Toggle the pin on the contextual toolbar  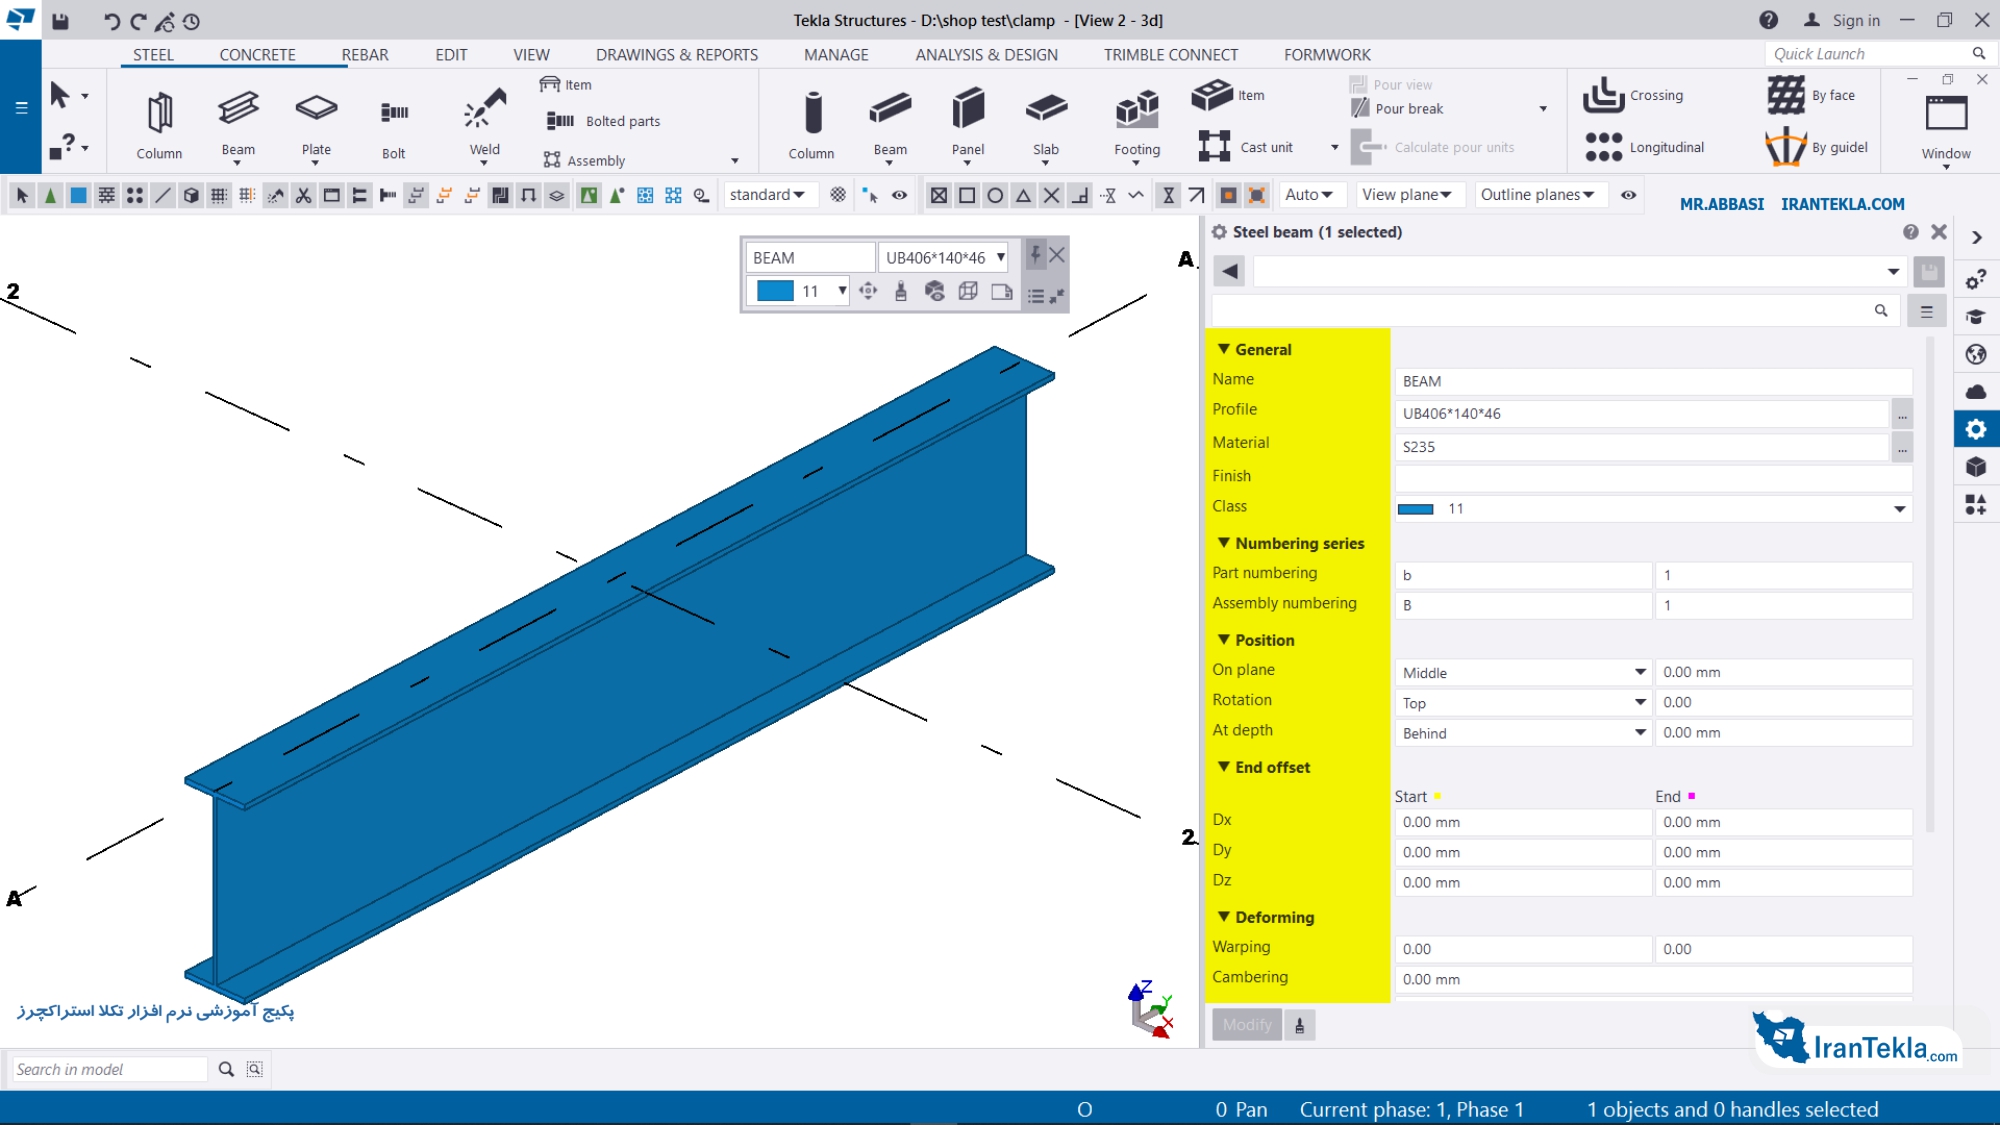click(x=1035, y=255)
